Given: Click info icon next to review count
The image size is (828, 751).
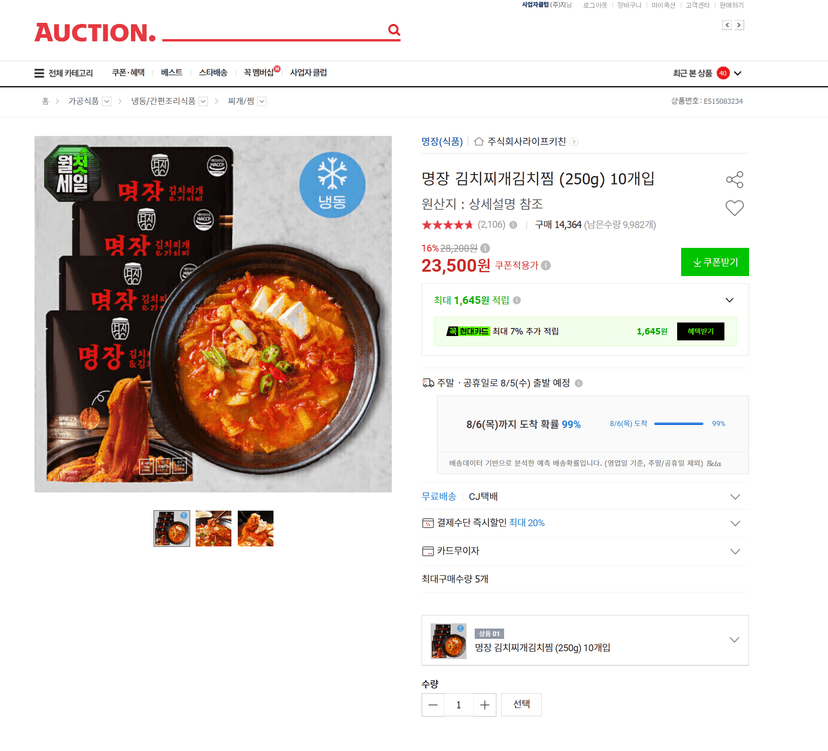Looking at the screenshot, I should click(x=513, y=225).
